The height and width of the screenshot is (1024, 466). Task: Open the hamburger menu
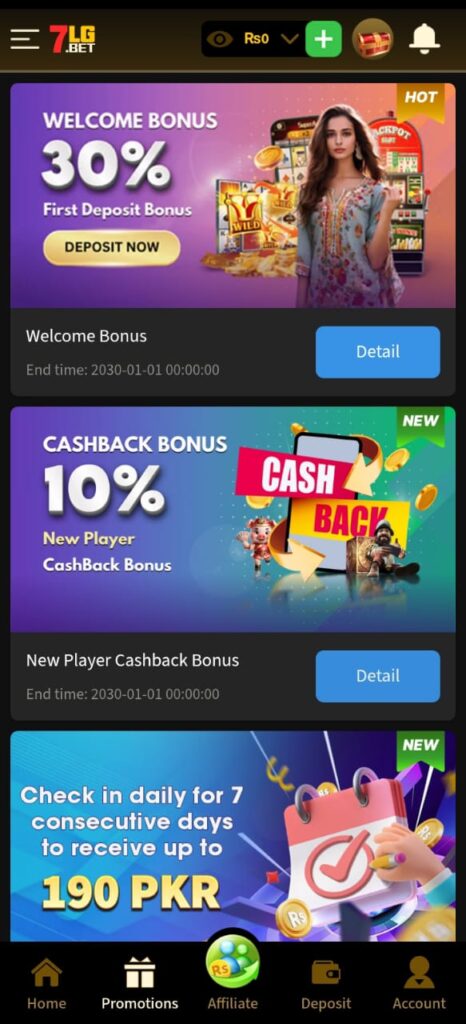[x=25, y=39]
